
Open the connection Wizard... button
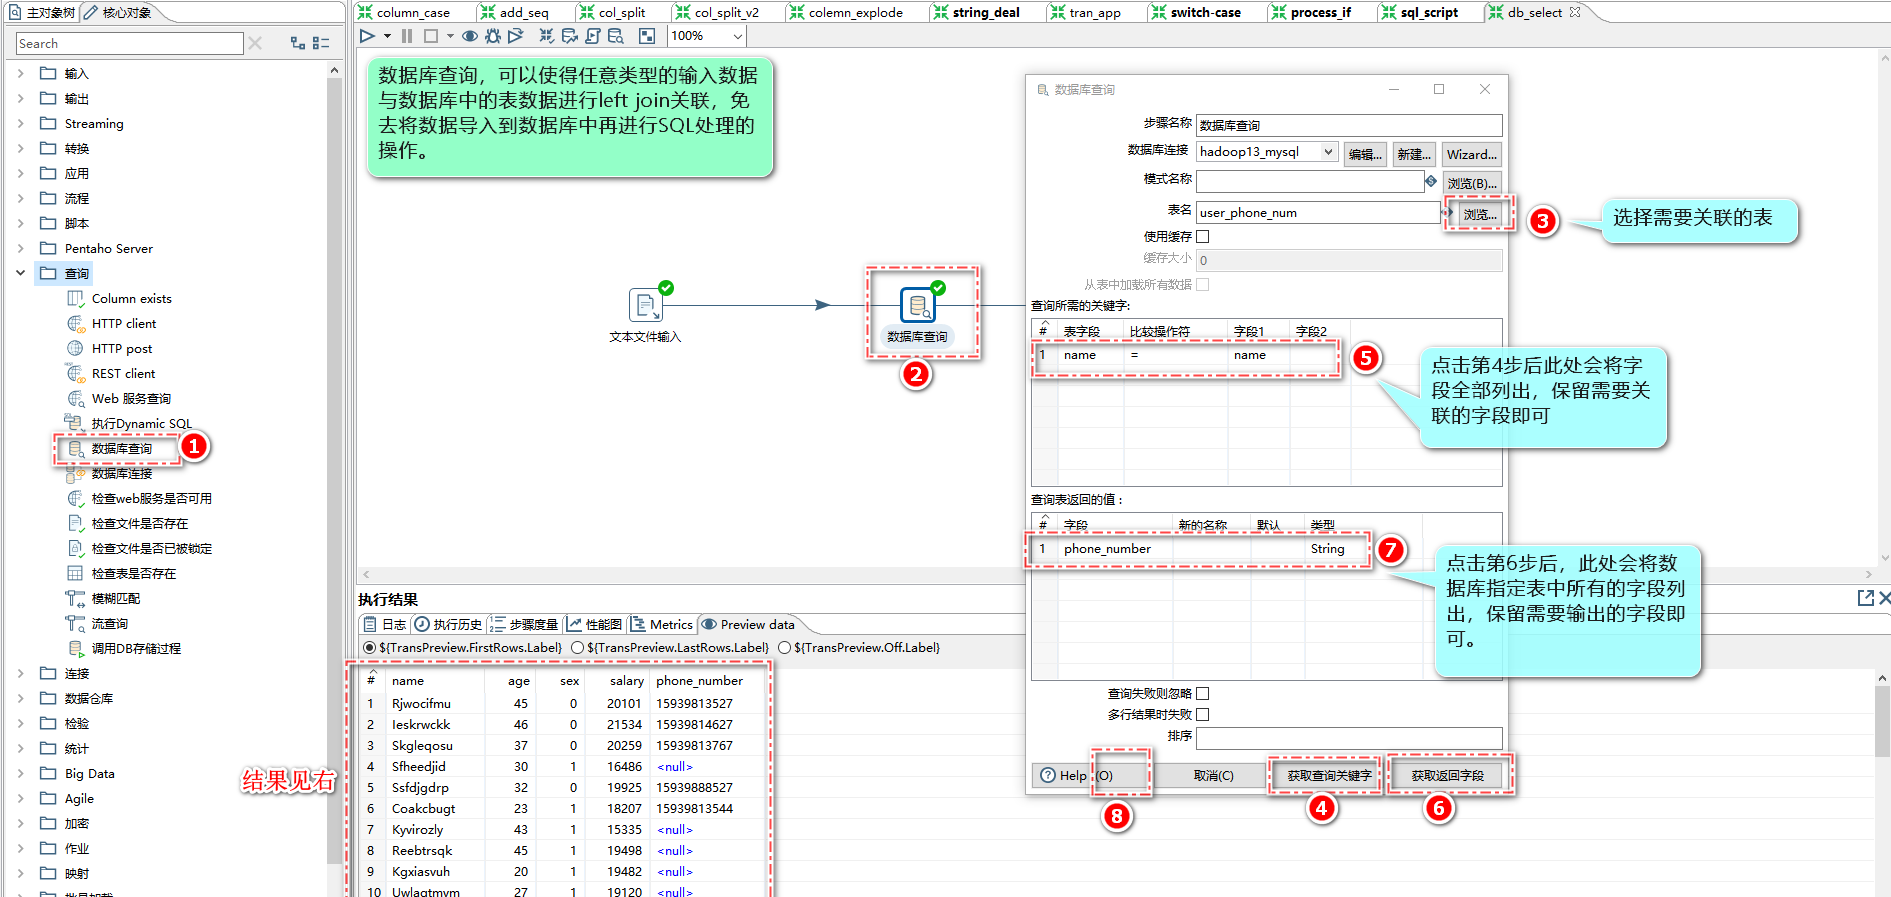point(1472,154)
